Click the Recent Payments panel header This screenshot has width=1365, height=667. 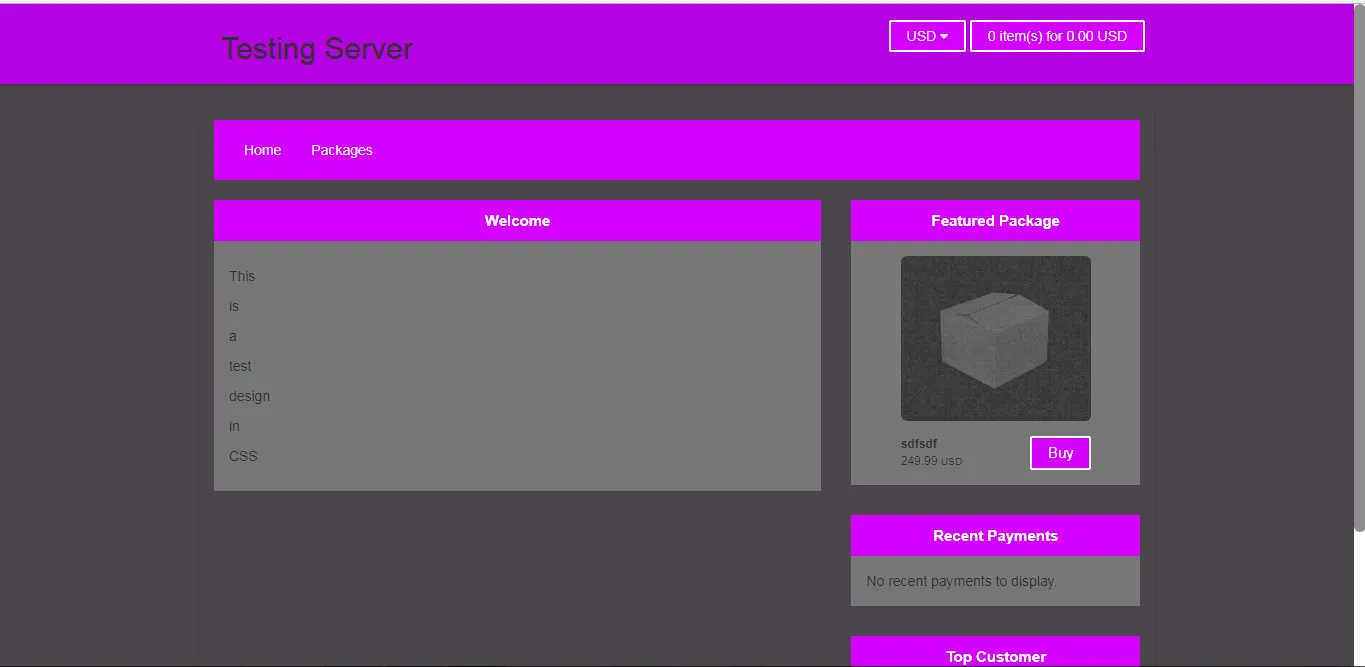(x=994, y=536)
